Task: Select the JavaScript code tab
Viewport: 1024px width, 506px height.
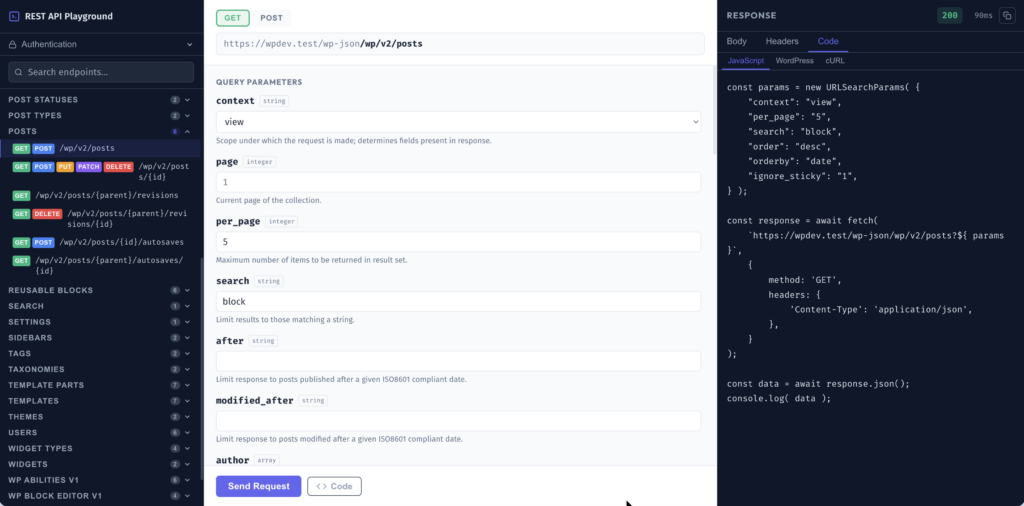Action: pyautogui.click(x=746, y=61)
